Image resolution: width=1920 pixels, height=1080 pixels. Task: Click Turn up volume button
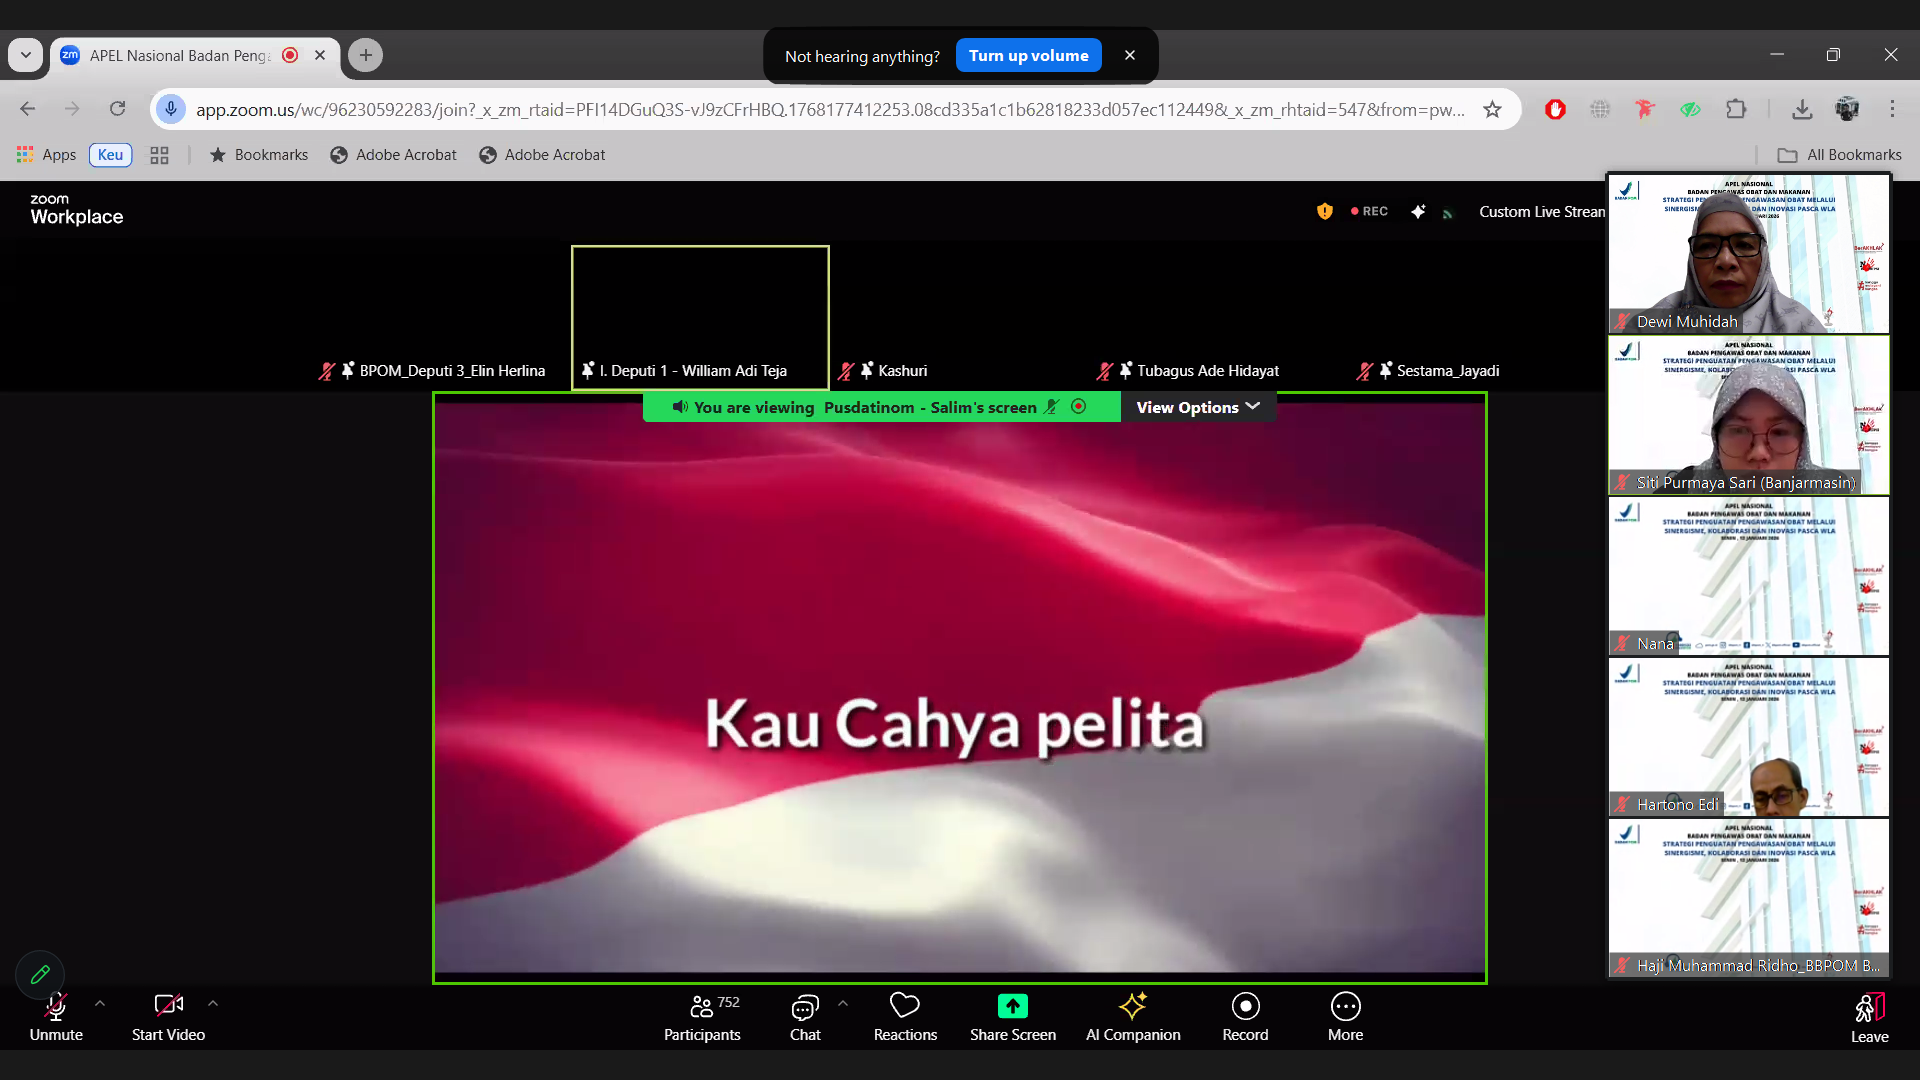[1028, 56]
